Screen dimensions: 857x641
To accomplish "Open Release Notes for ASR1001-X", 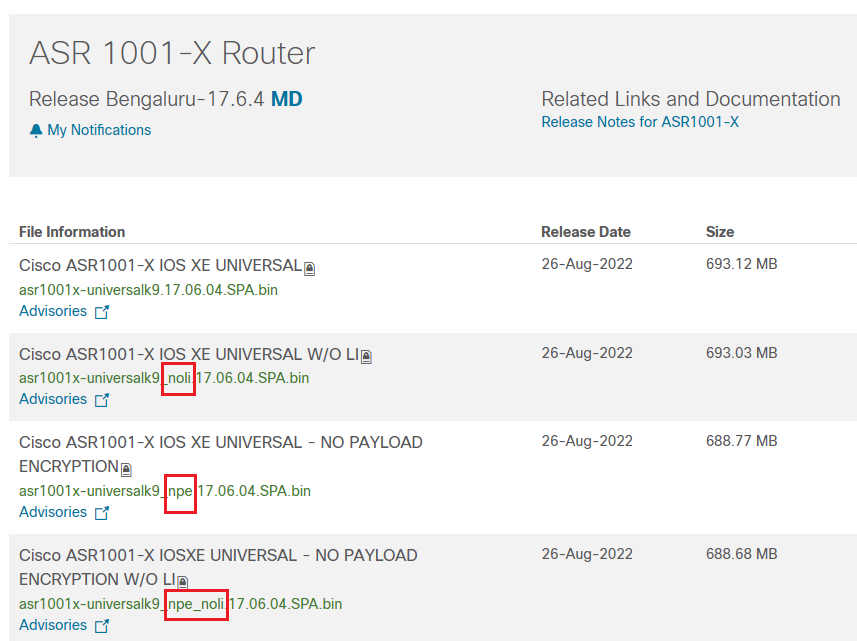I will click(x=639, y=122).
